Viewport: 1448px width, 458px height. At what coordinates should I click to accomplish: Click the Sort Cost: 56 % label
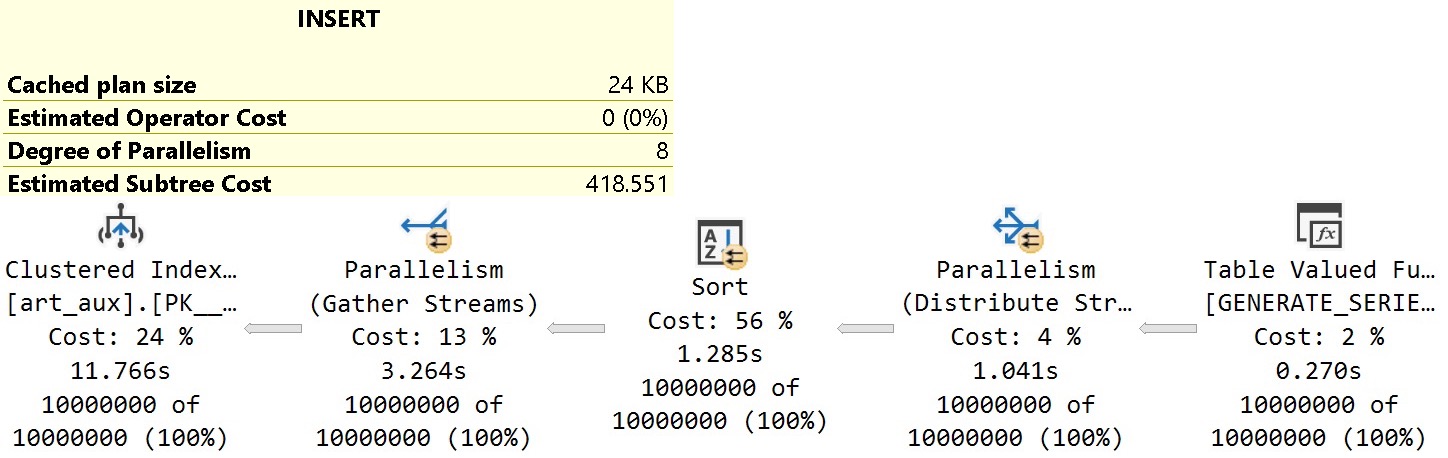pyautogui.click(x=720, y=321)
